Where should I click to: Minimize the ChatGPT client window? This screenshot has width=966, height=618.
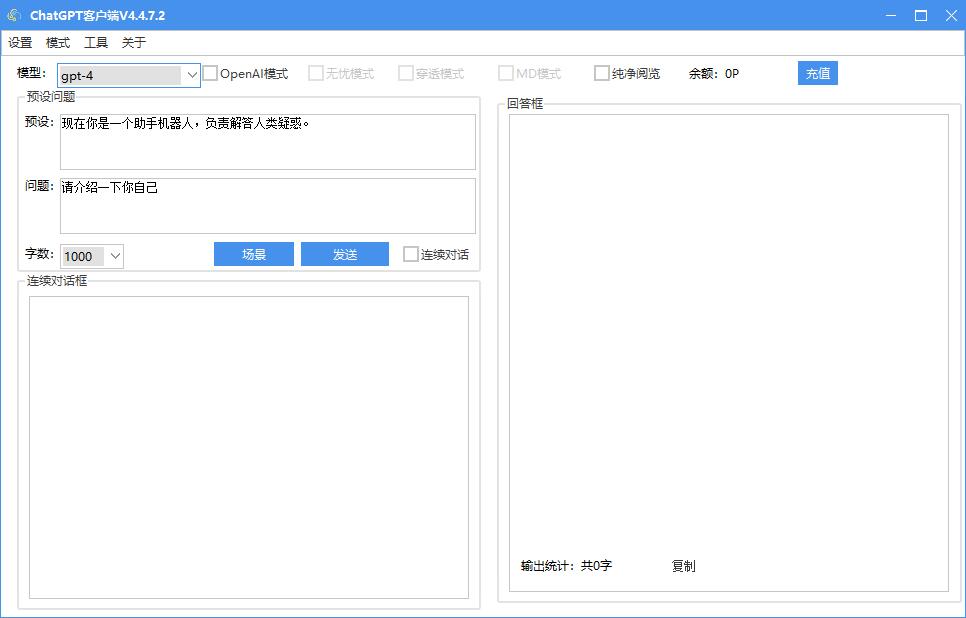pos(891,15)
